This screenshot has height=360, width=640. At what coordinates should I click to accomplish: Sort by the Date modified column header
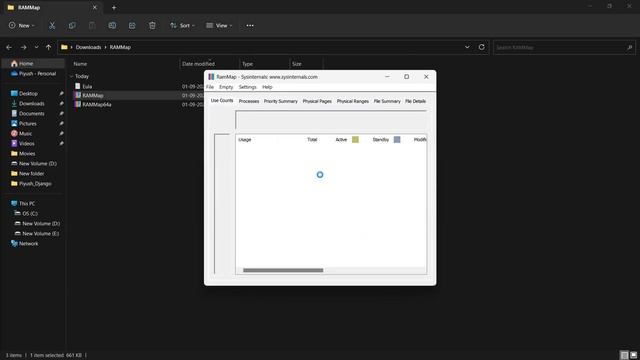pos(198,64)
